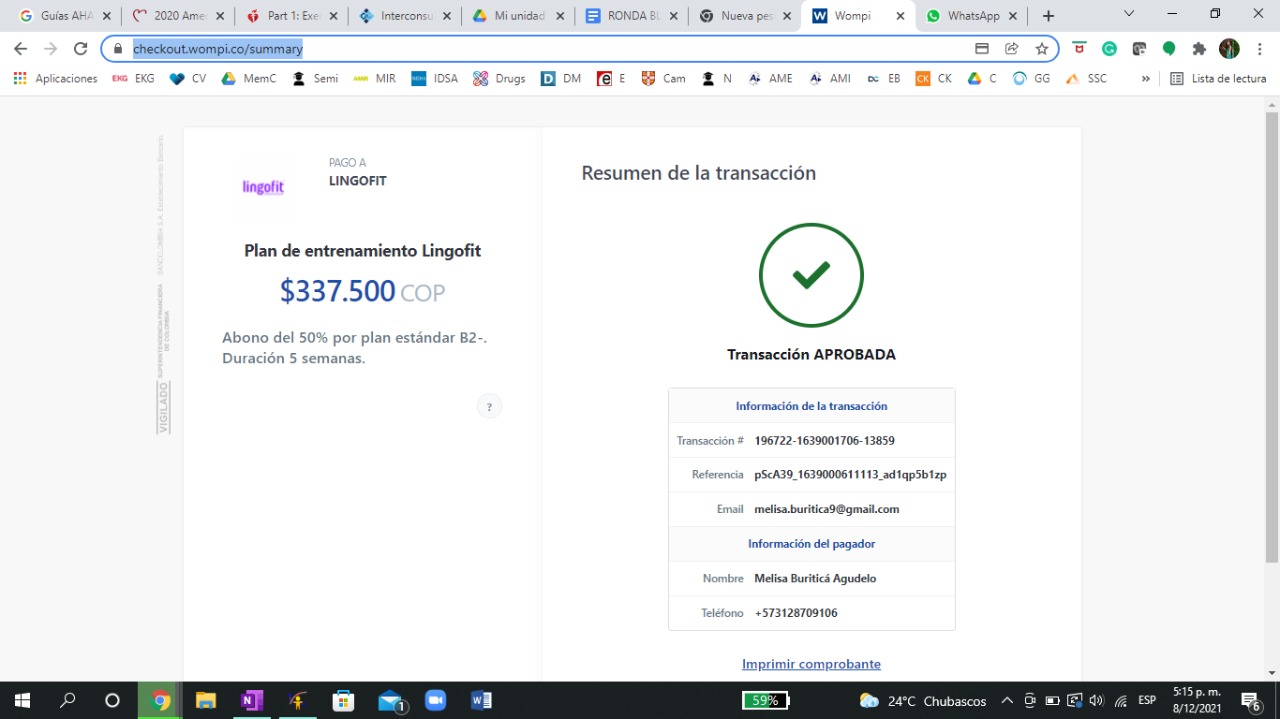Open the Lista de lectura button
The height and width of the screenshot is (719, 1280).
point(1218,78)
